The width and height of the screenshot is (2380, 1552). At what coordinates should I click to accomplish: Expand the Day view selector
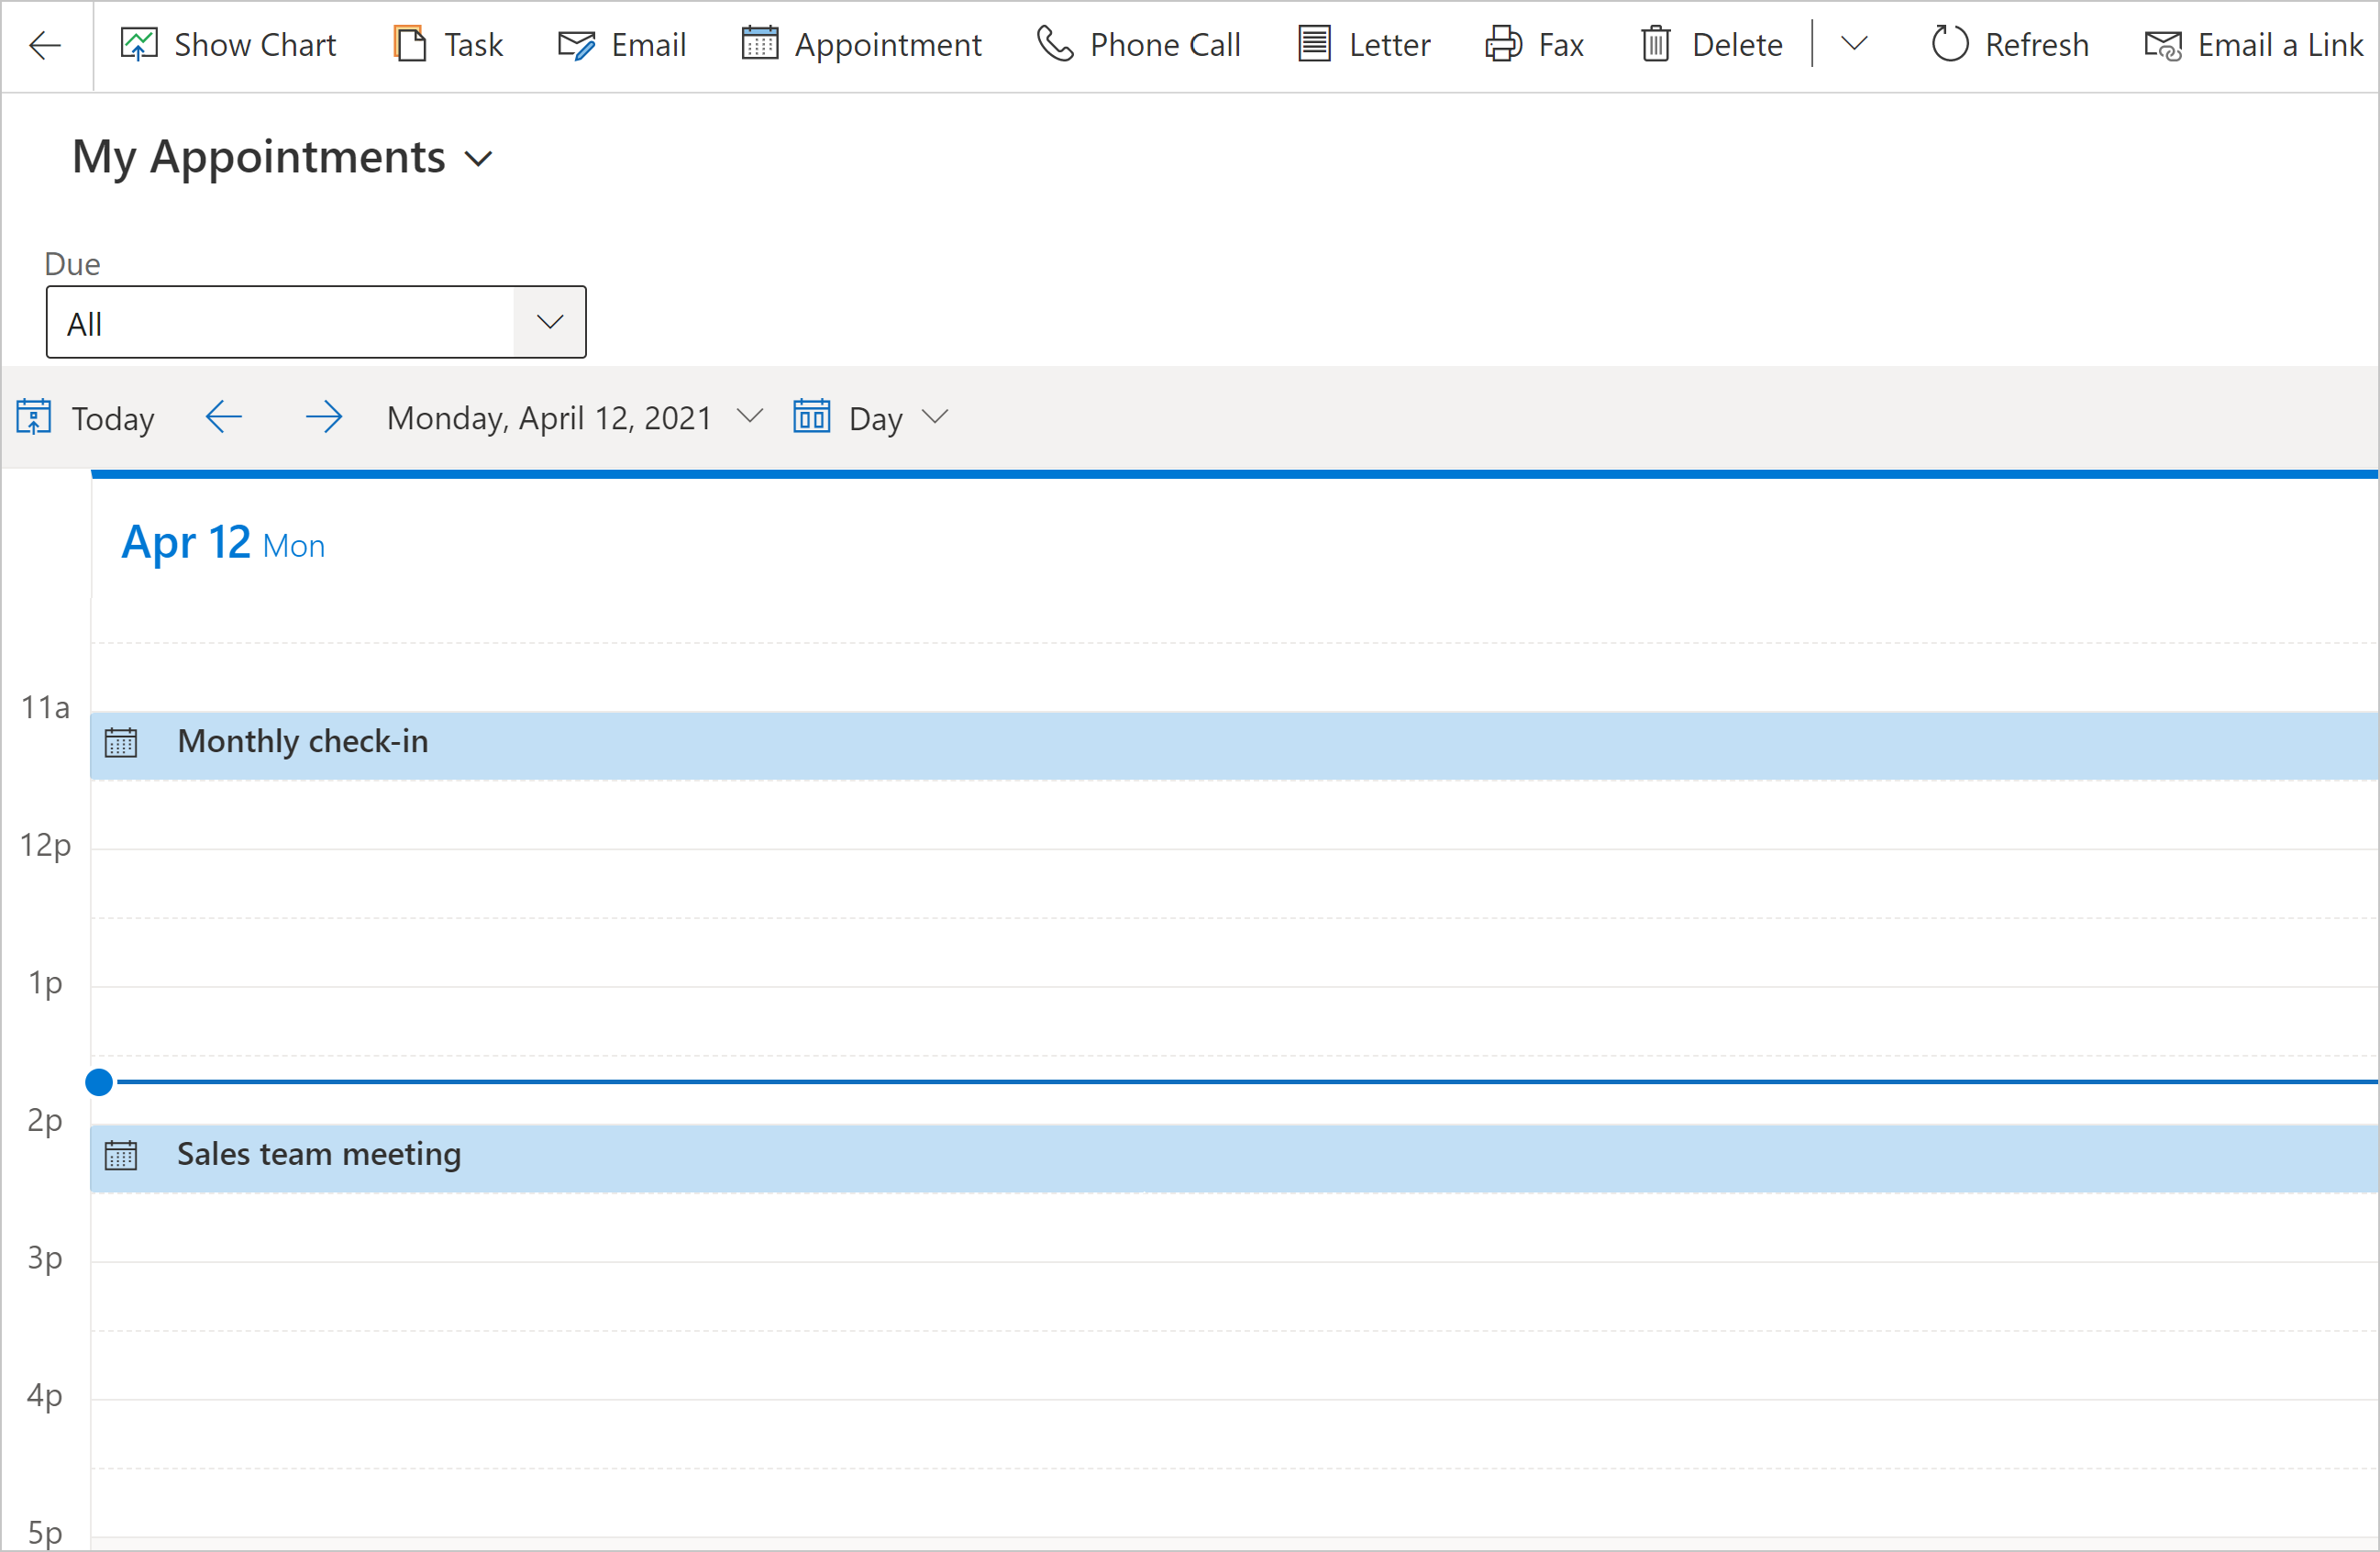coord(936,416)
